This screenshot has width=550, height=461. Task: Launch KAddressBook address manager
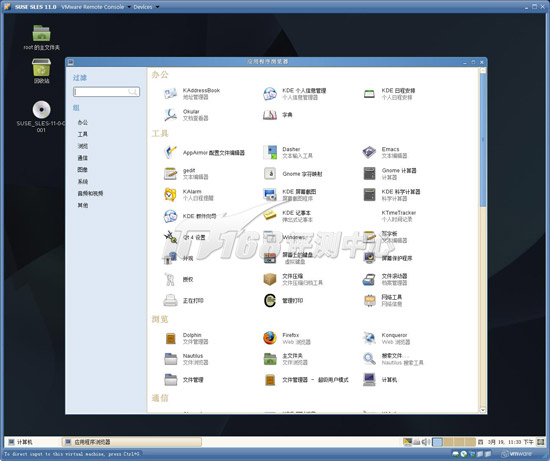192,94
